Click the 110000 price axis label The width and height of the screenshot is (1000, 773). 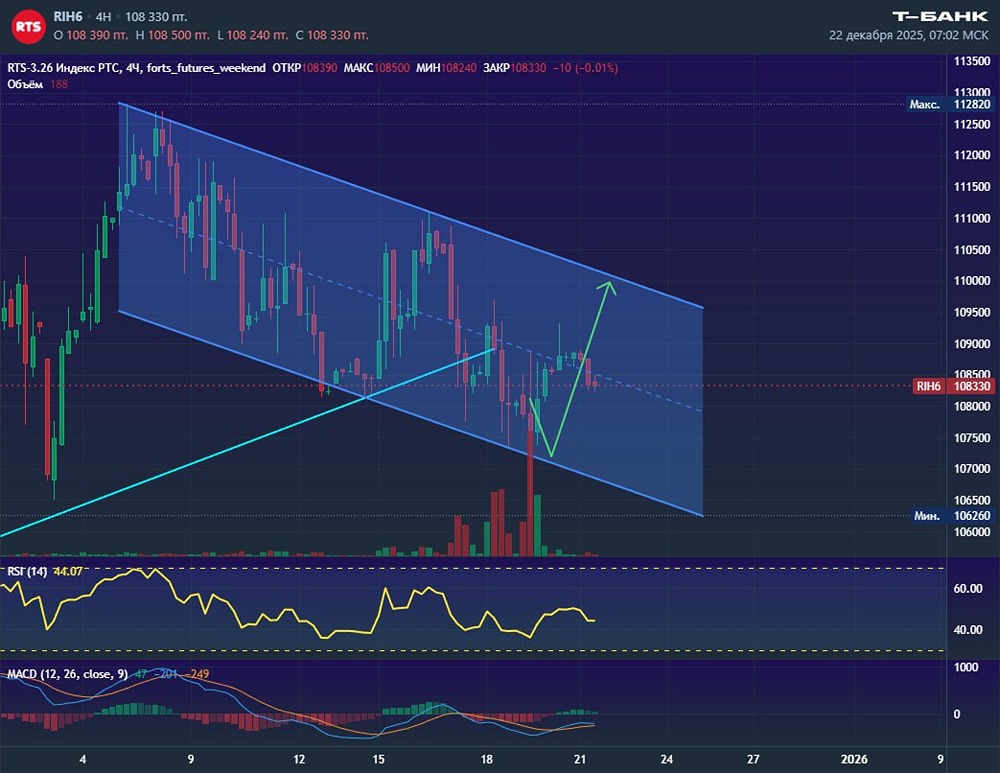(972, 281)
